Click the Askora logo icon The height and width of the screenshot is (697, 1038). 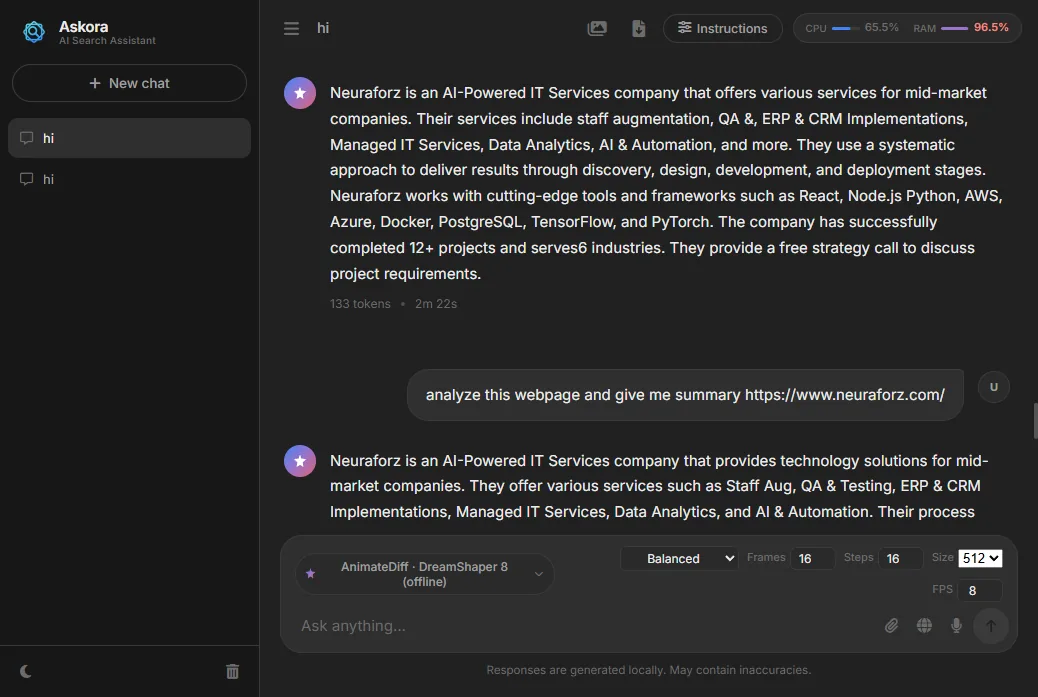34,31
